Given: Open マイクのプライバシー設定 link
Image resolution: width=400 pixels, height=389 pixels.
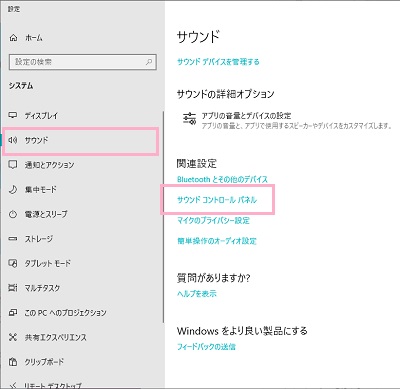Looking at the screenshot, I should coord(213,220).
